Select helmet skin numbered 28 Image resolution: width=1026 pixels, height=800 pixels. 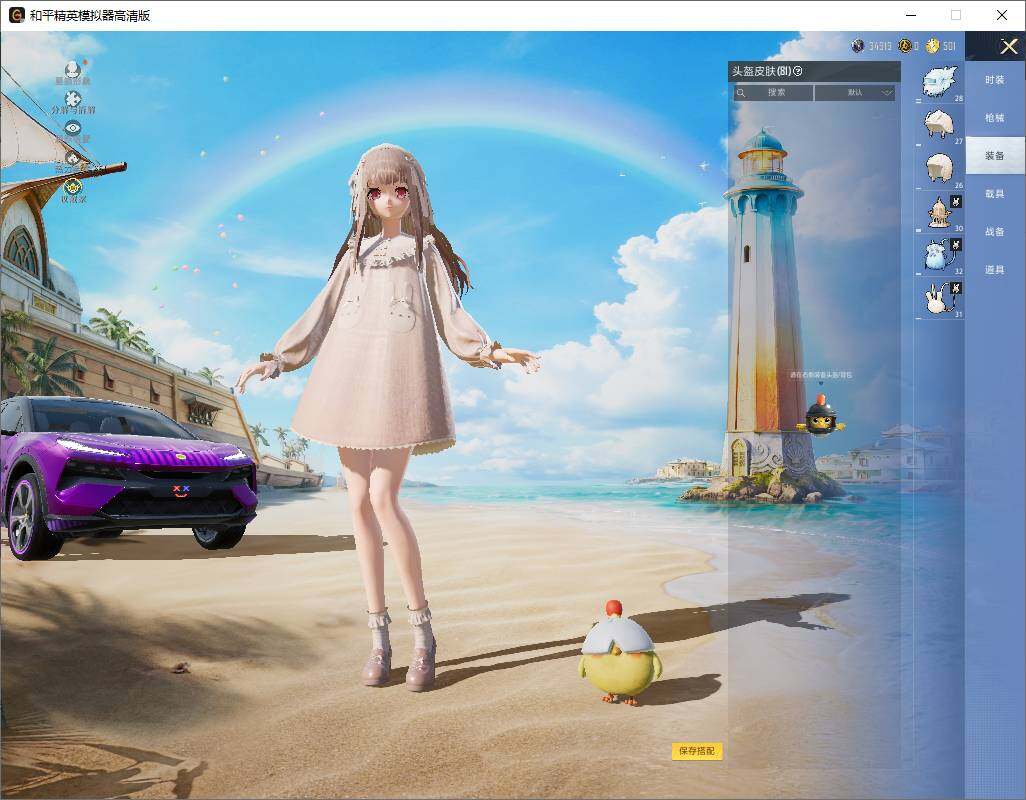click(x=939, y=84)
